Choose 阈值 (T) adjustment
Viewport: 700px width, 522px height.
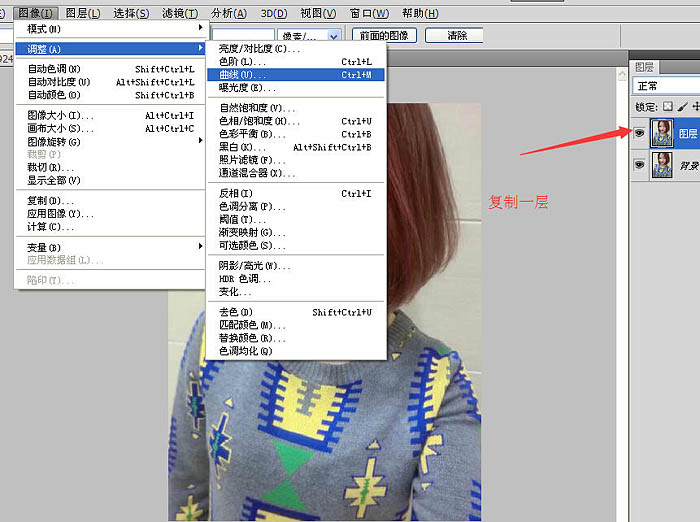(296, 219)
